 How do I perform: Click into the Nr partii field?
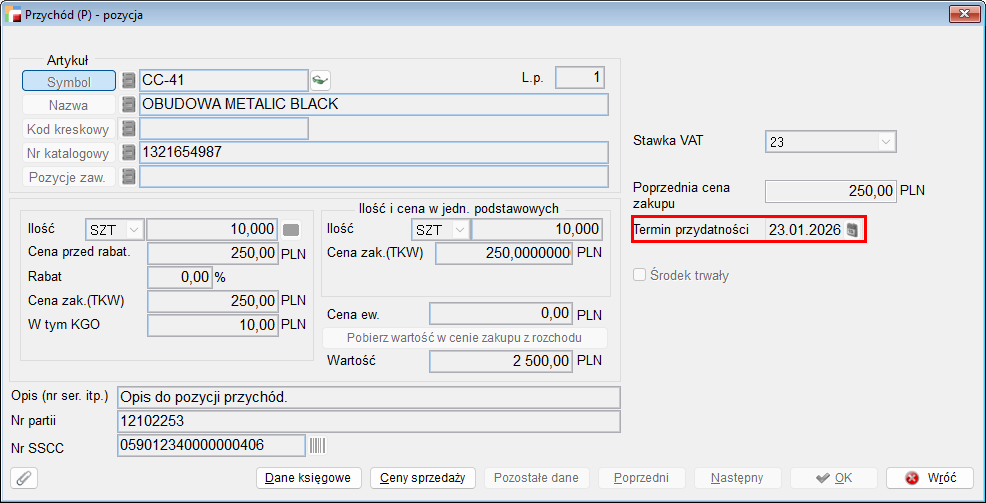tap(368, 421)
